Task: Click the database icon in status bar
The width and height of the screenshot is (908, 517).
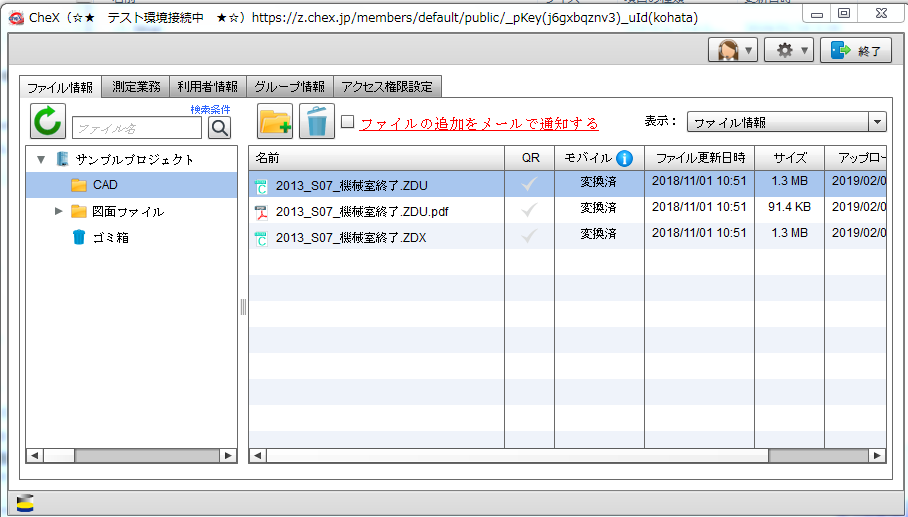Action: [x=26, y=503]
